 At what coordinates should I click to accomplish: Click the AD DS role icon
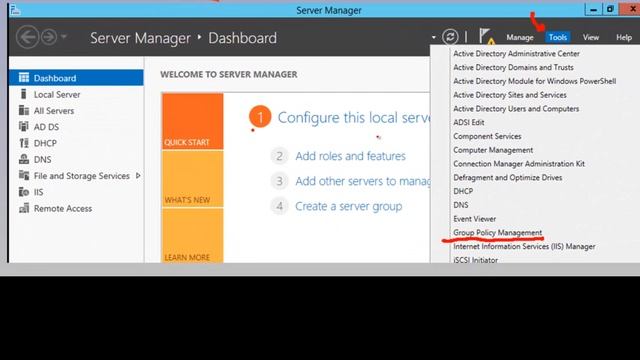tap(24, 127)
